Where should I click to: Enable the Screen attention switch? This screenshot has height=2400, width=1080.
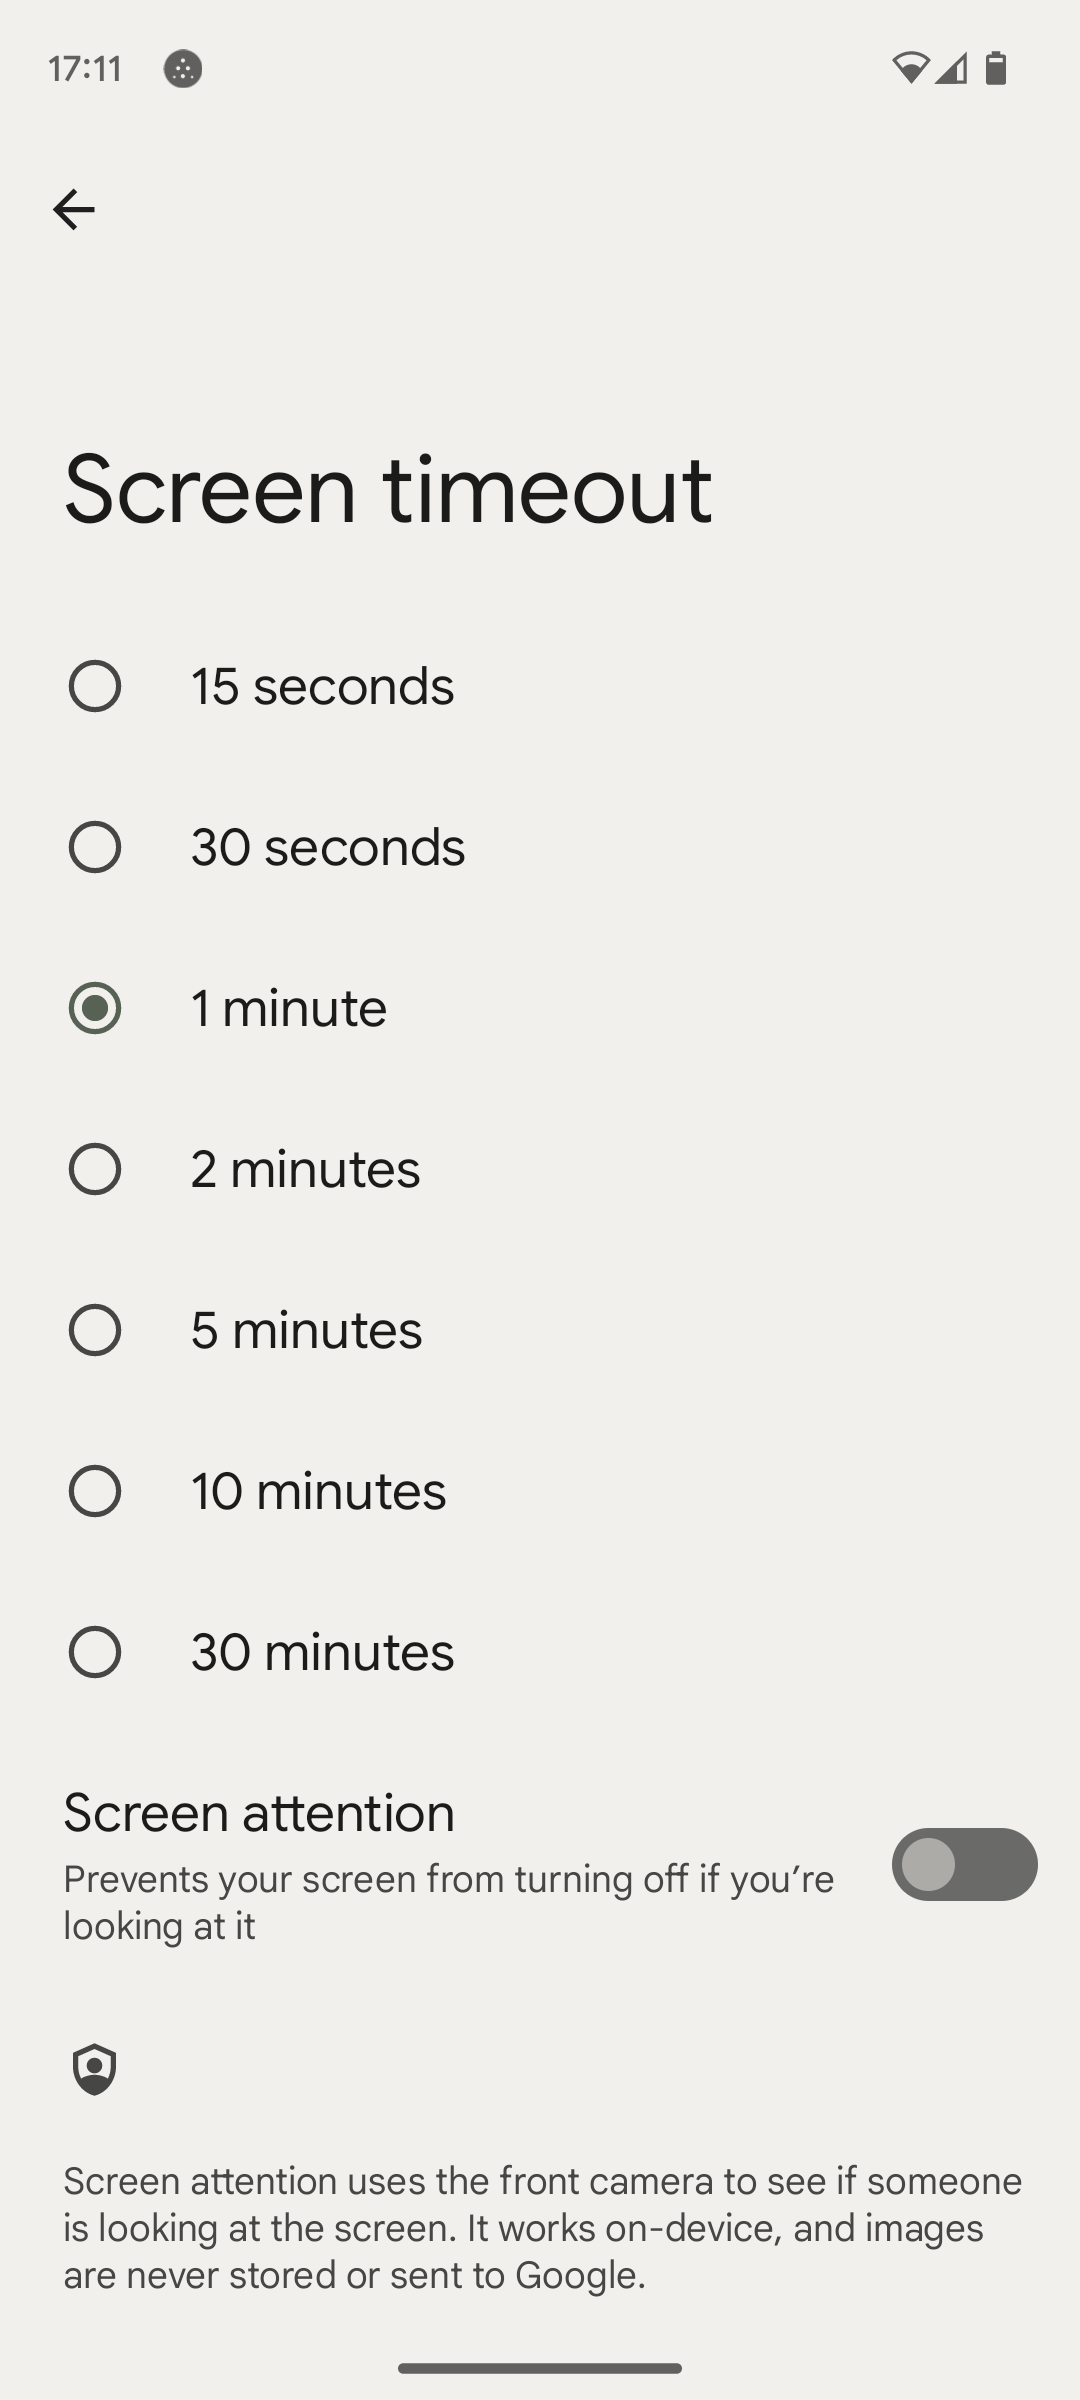(964, 1865)
